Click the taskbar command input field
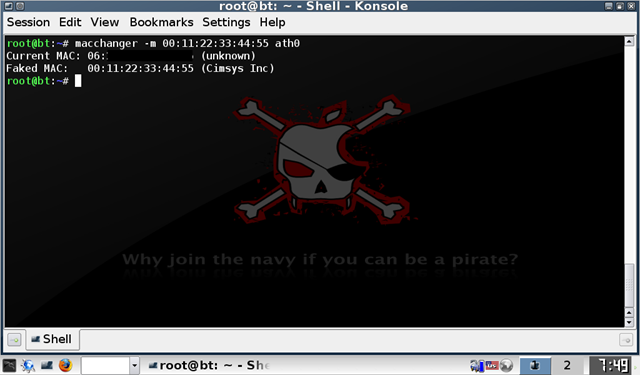Viewport: 640px width, 375px height. (x=105, y=365)
